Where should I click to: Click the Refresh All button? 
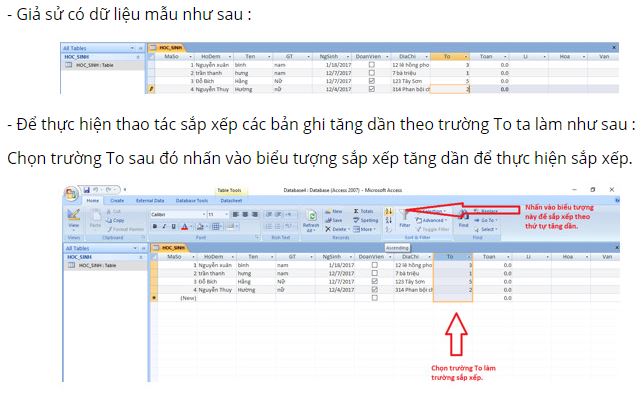tap(311, 221)
